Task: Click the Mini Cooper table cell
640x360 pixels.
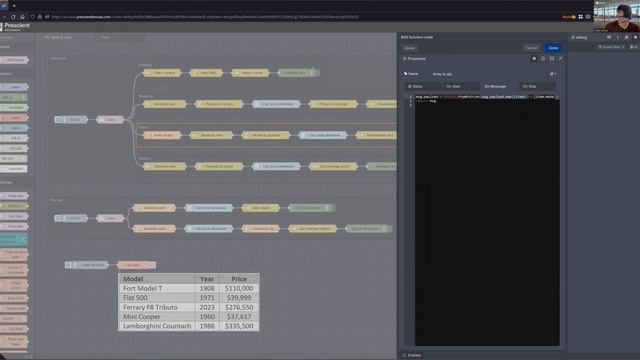Action: click(156, 316)
